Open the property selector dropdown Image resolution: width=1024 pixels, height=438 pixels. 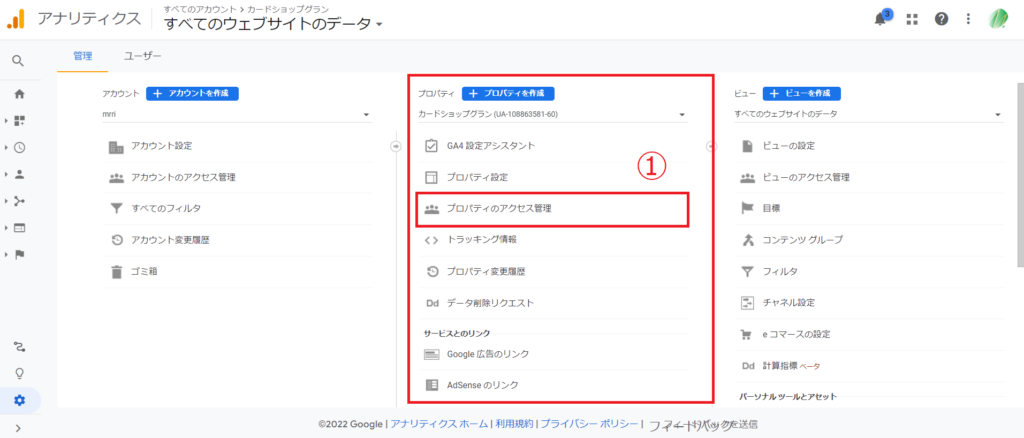coord(551,115)
